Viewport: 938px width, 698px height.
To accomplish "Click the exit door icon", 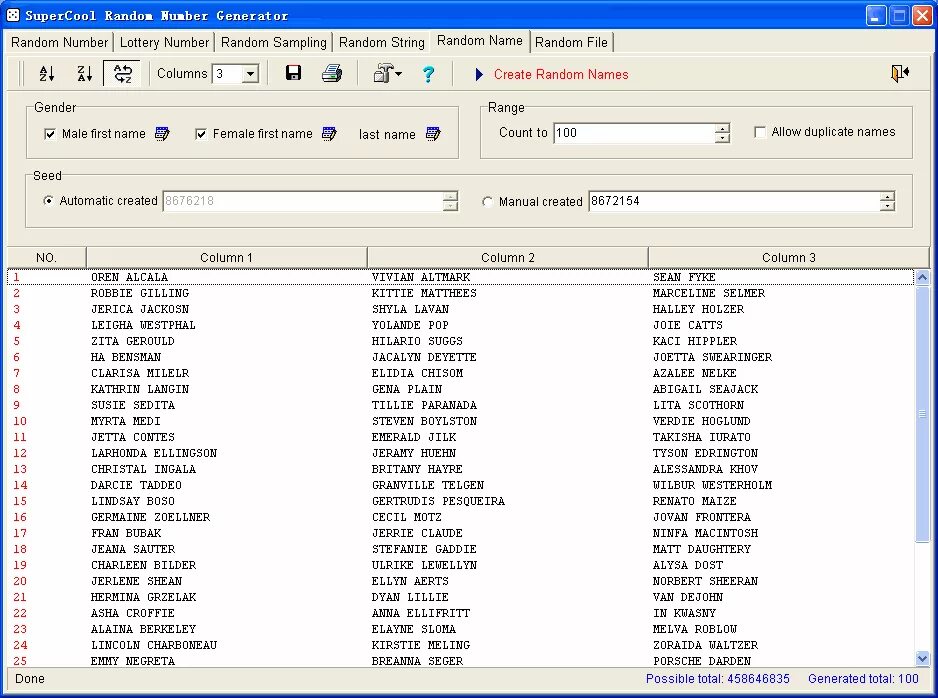I will point(900,74).
